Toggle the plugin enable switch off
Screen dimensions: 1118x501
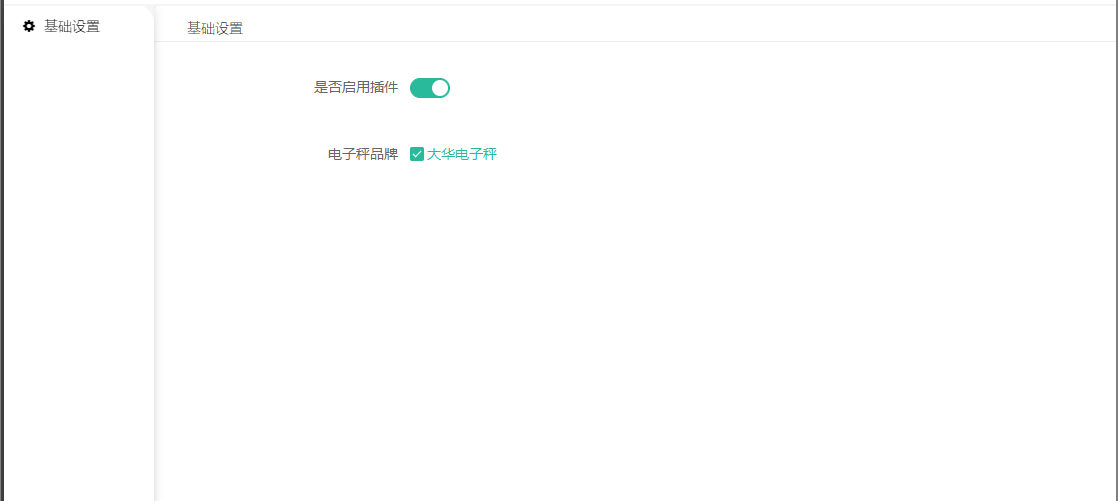point(429,88)
